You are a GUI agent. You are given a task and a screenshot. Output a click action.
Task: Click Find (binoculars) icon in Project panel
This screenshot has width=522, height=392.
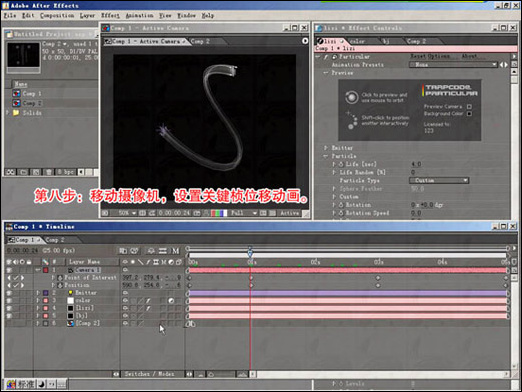(11, 172)
